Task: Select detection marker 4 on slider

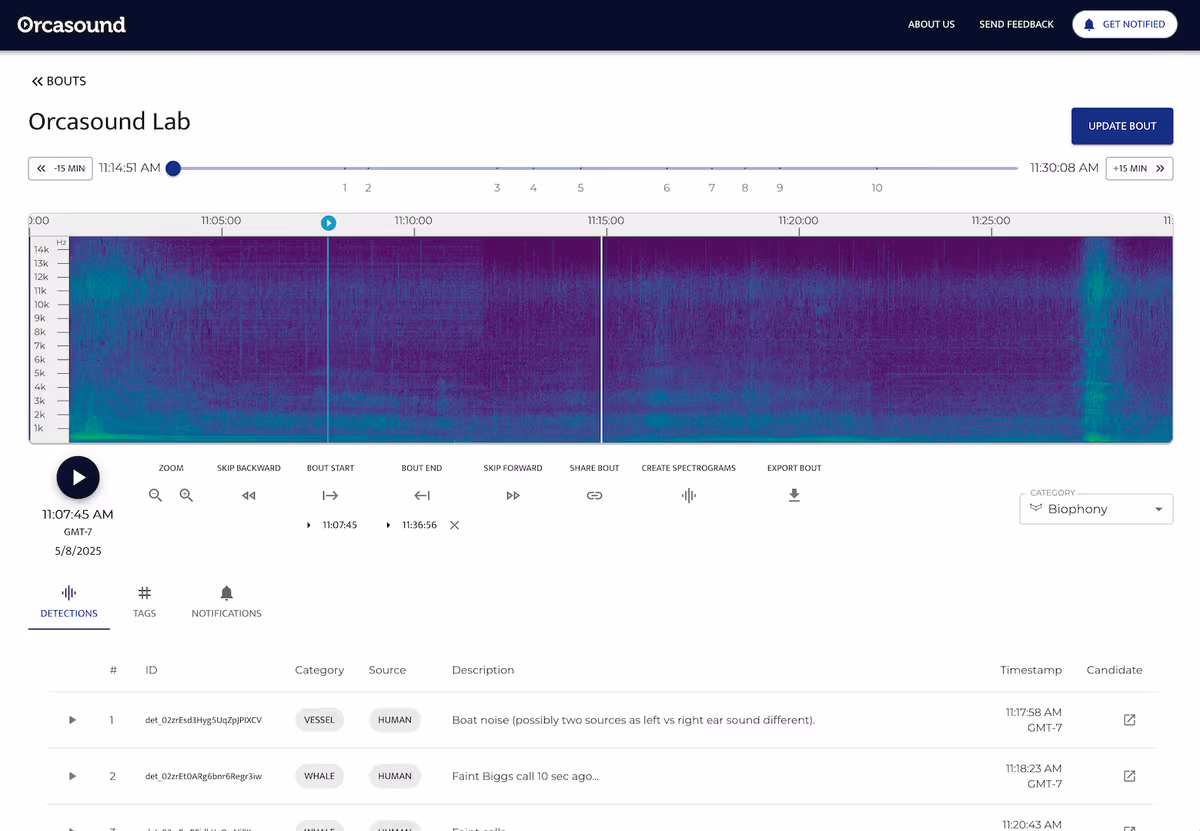Action: 533,187
